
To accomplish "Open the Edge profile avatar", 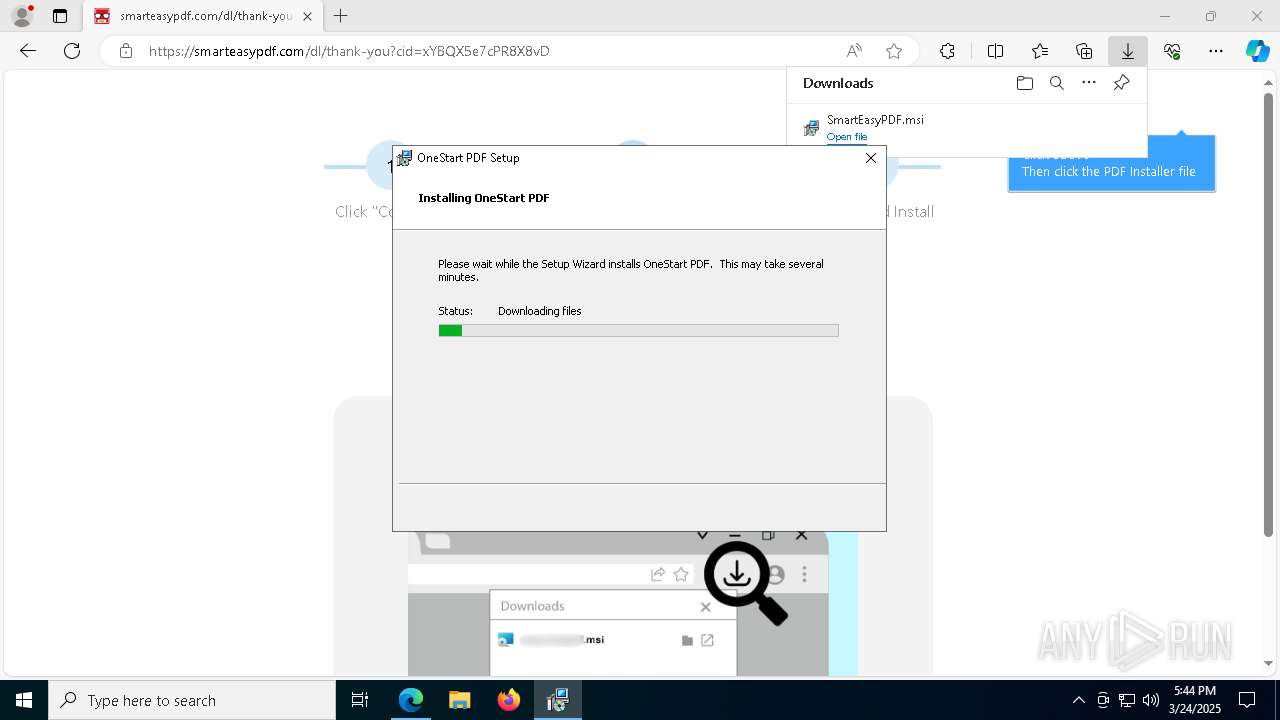I will 21,16.
